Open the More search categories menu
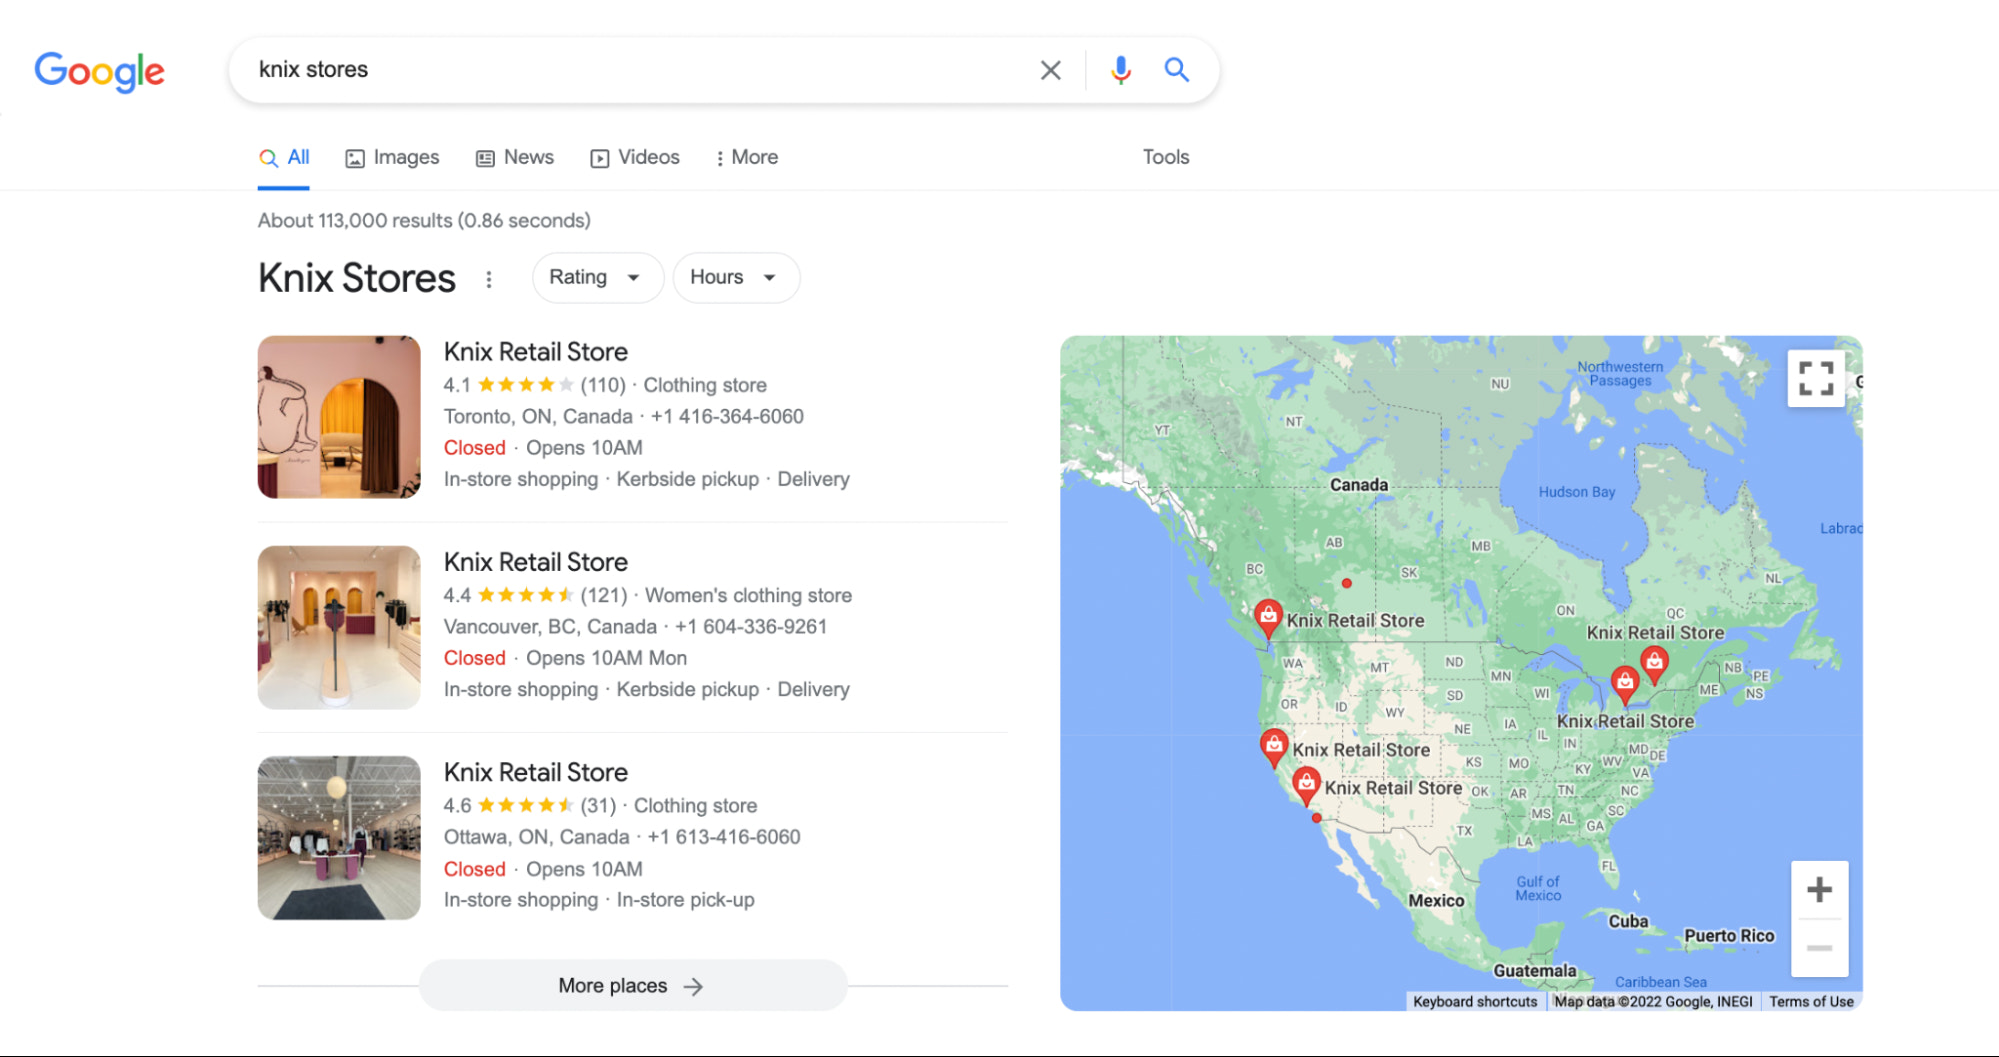Image resolution: width=1999 pixels, height=1057 pixels. [x=745, y=157]
